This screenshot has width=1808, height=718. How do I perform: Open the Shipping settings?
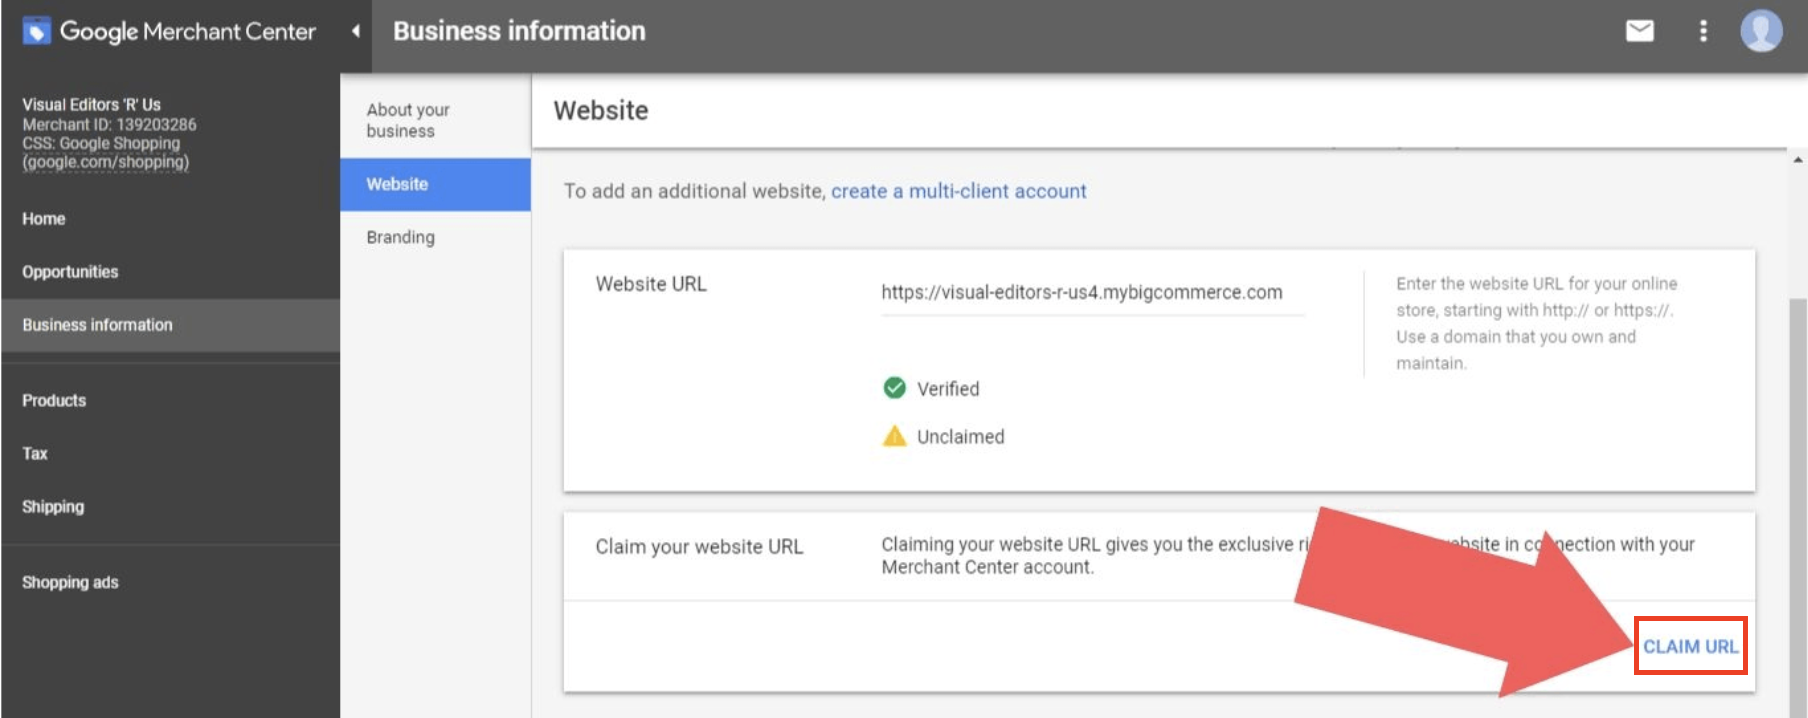pos(53,507)
